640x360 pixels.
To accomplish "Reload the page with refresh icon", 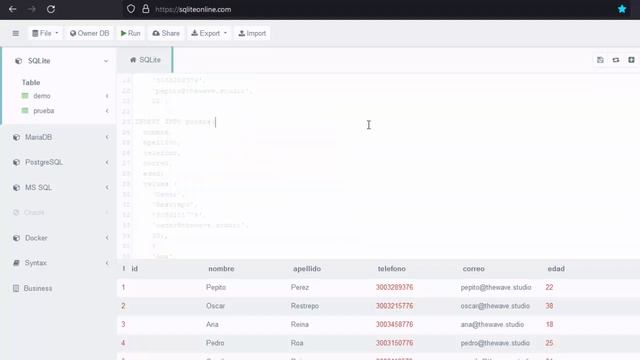I will coord(51,9).
